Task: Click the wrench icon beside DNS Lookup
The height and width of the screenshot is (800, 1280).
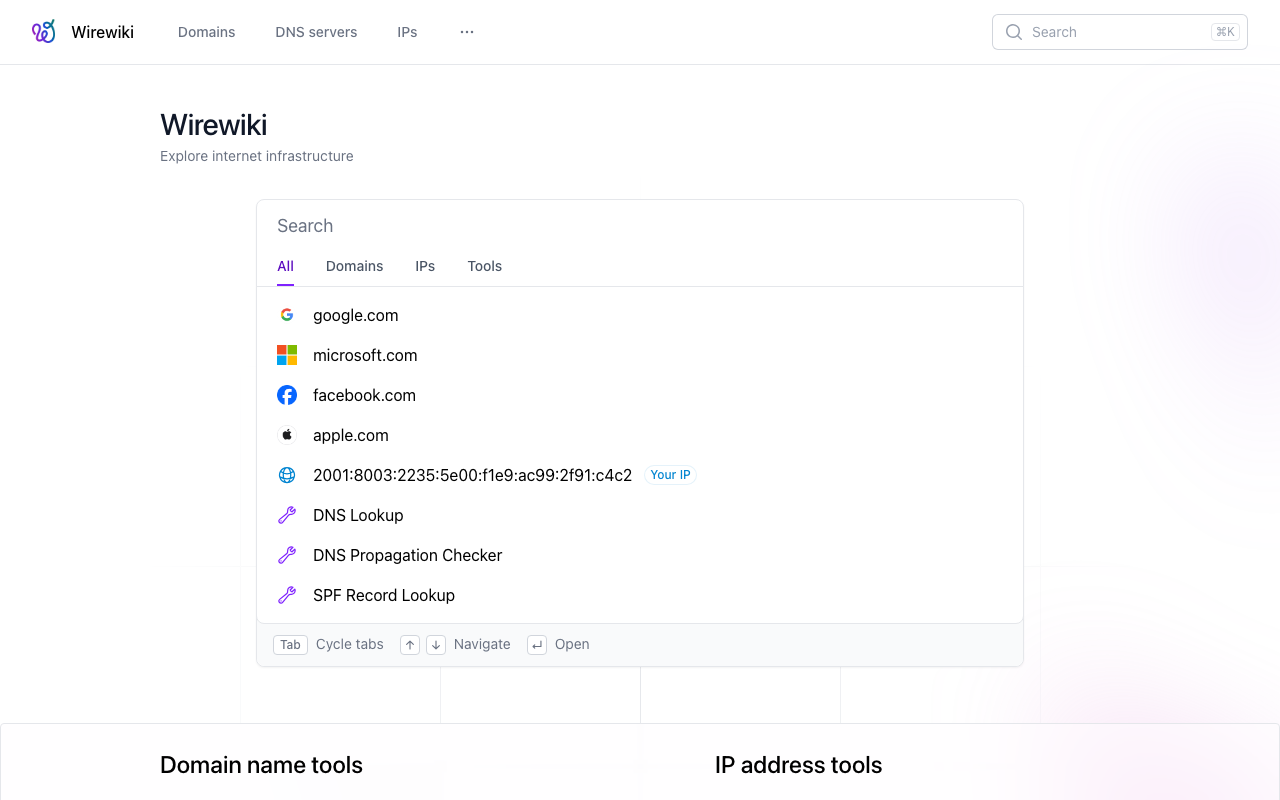Action: [x=287, y=515]
